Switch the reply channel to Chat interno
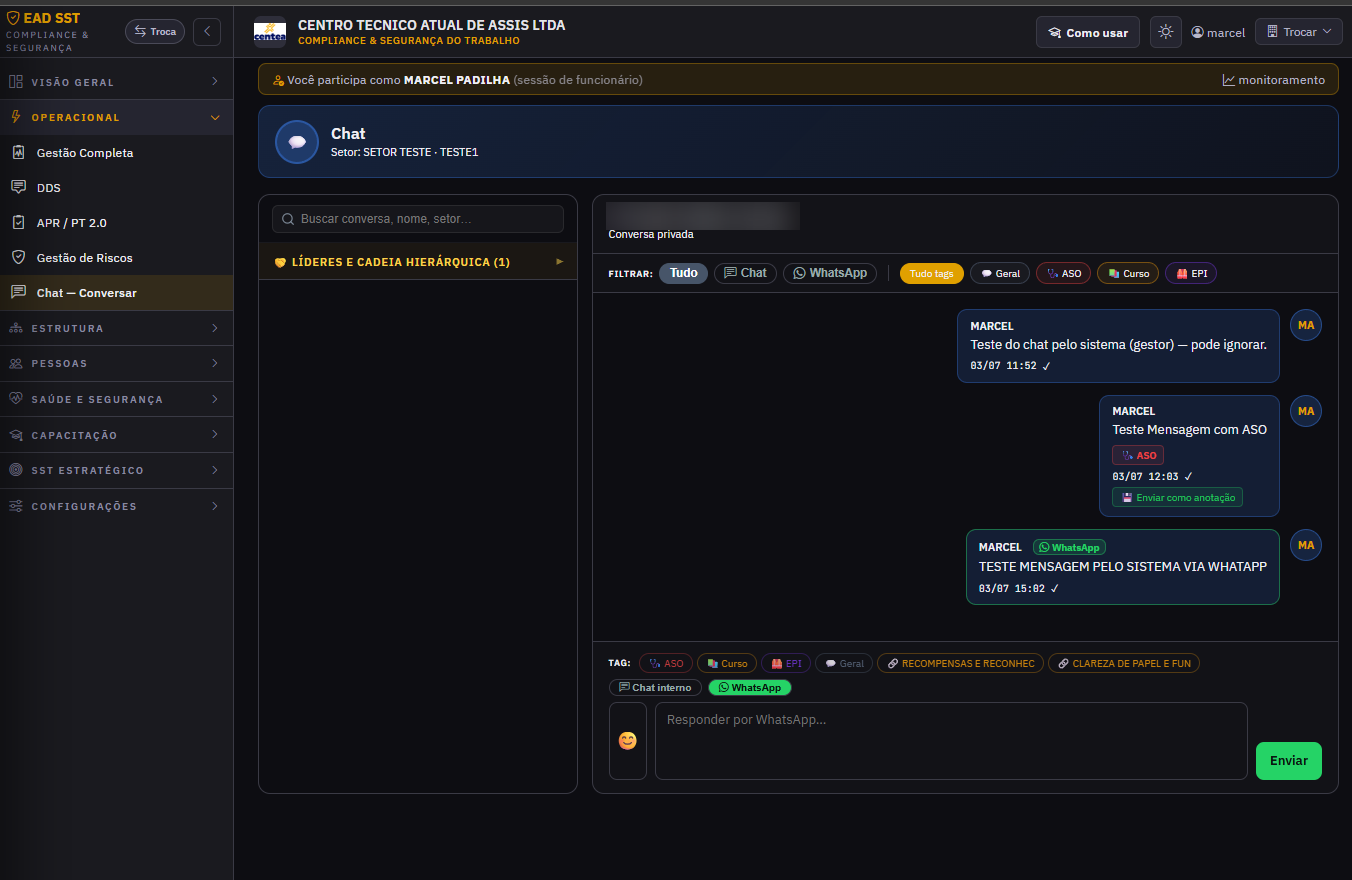1352x880 pixels. pos(655,687)
